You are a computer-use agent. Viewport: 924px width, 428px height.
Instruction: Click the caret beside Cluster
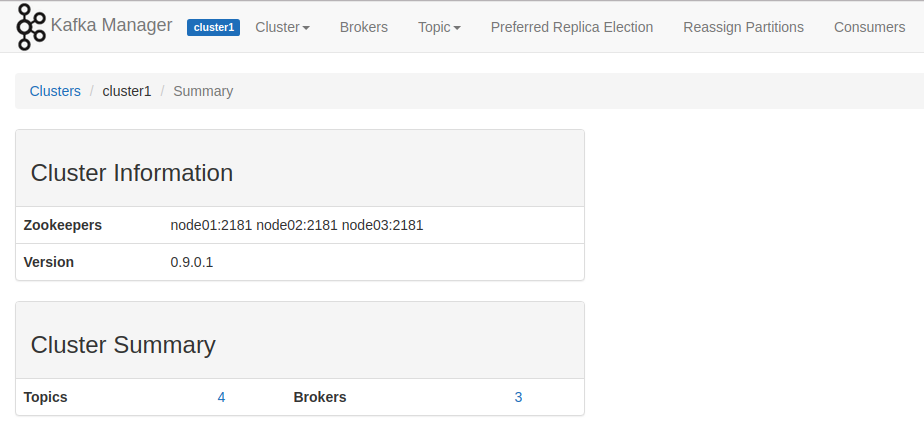point(306,28)
